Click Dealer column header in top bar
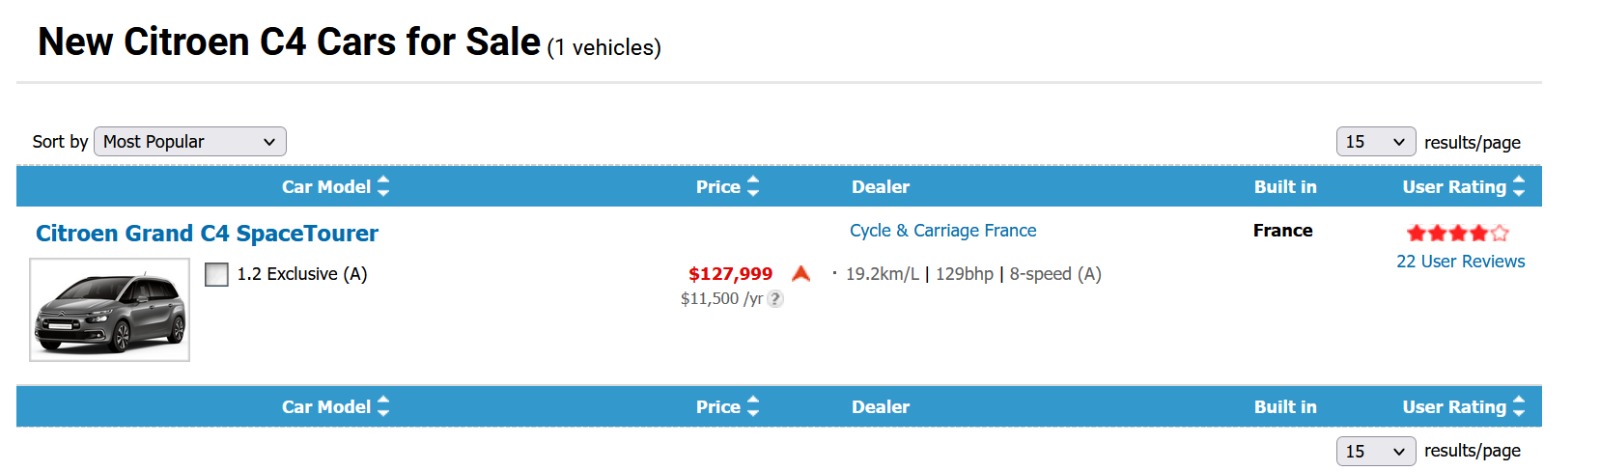 point(880,187)
